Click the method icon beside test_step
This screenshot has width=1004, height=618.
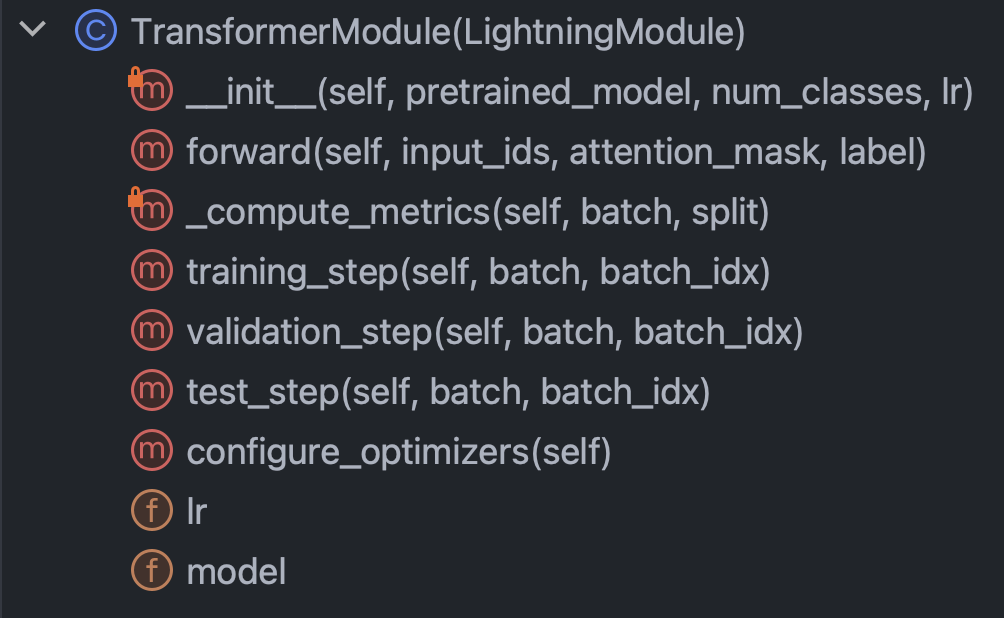(x=150, y=391)
